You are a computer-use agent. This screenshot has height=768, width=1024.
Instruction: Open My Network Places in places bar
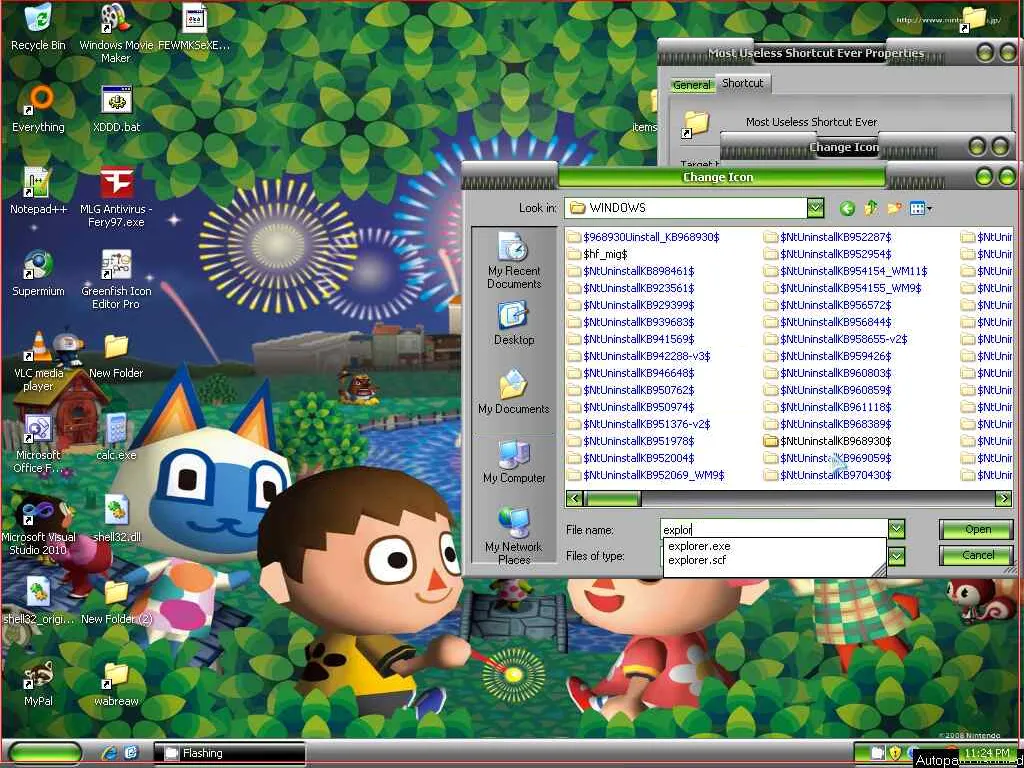(514, 536)
